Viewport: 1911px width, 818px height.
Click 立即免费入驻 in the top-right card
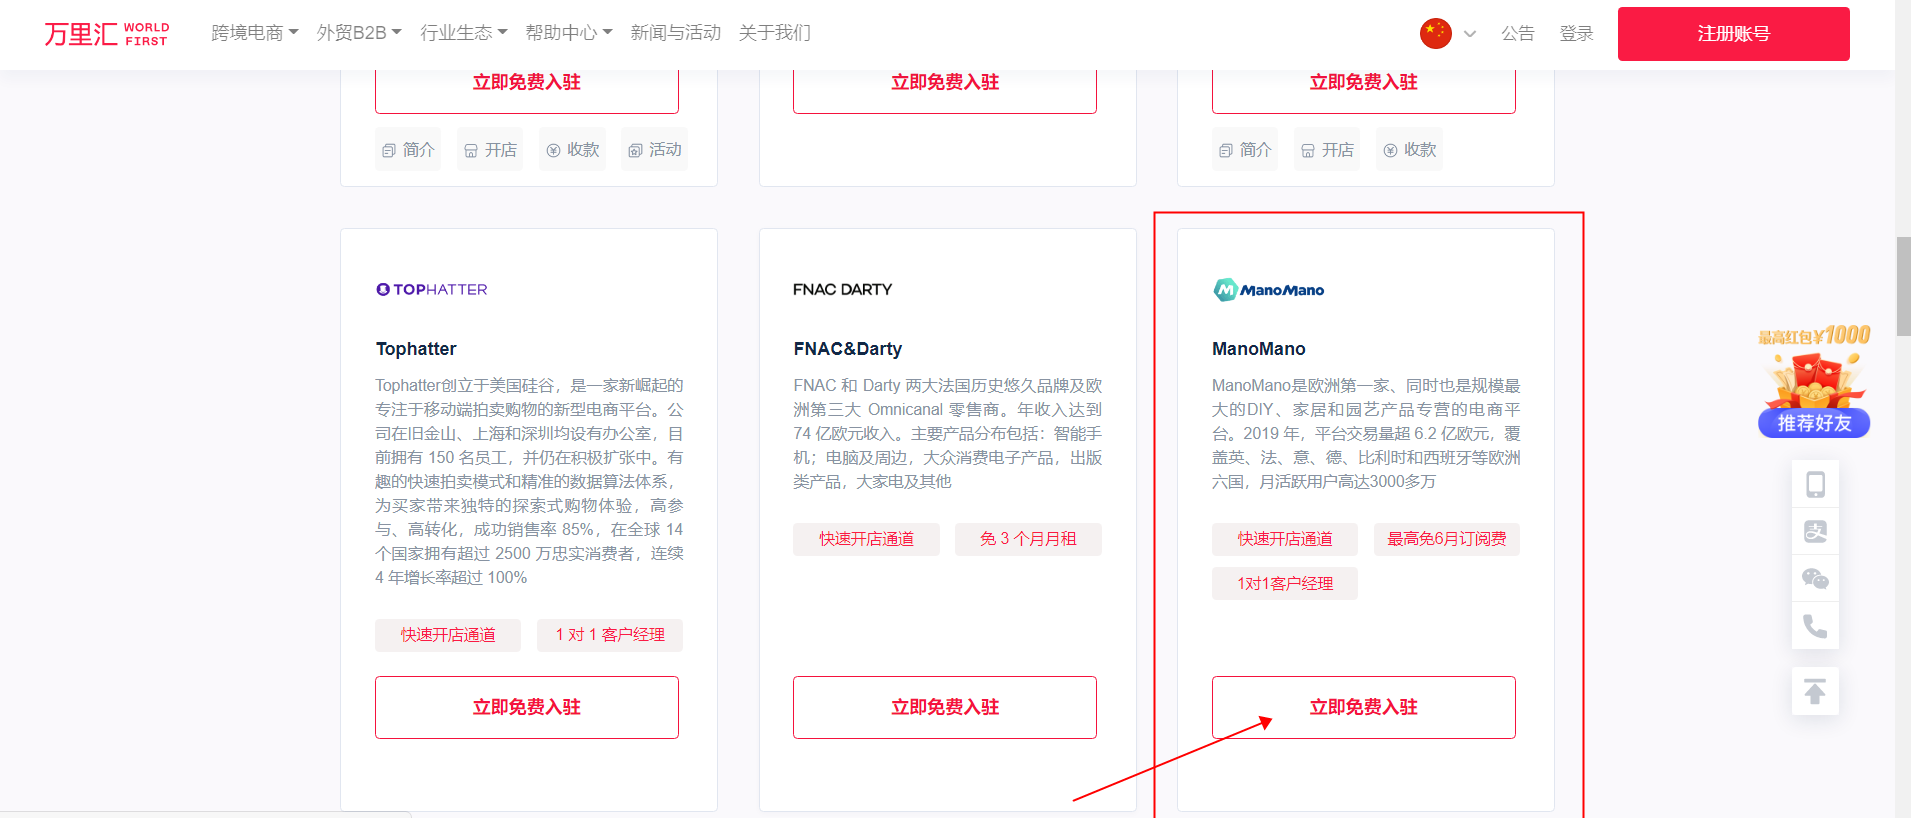pyautogui.click(x=1364, y=90)
